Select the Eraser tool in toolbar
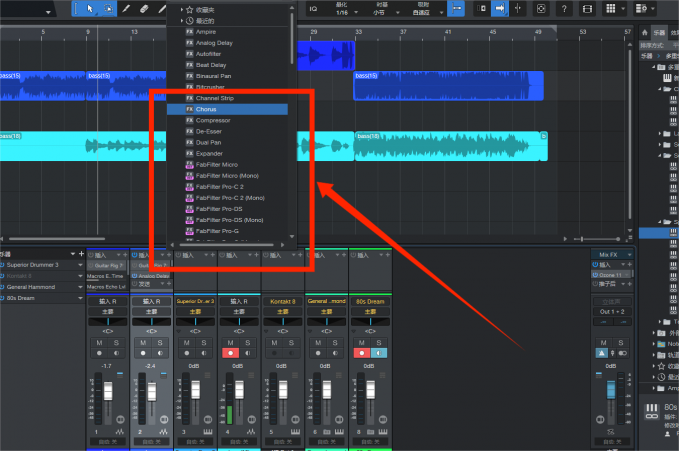This screenshot has width=679, height=451. (x=146, y=8)
